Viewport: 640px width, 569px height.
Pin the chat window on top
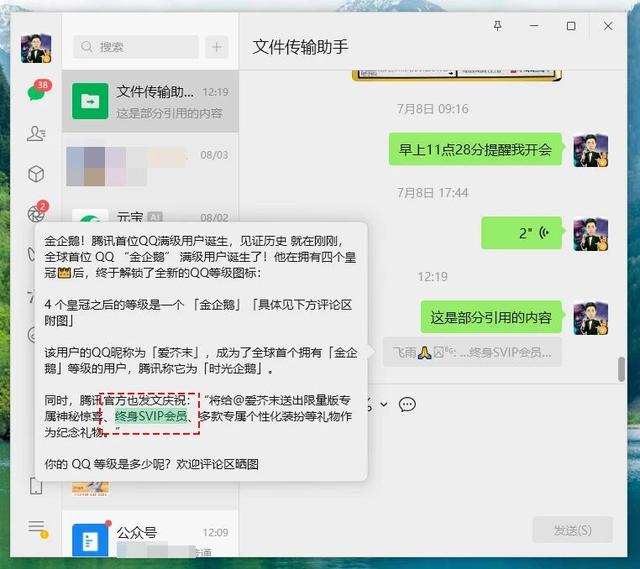click(497, 26)
